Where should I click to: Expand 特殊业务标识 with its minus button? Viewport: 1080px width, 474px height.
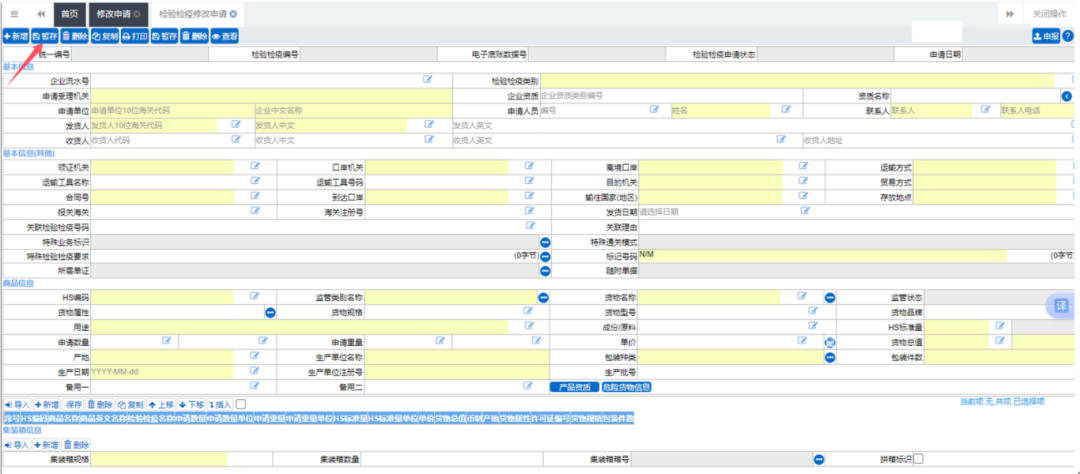click(x=545, y=243)
